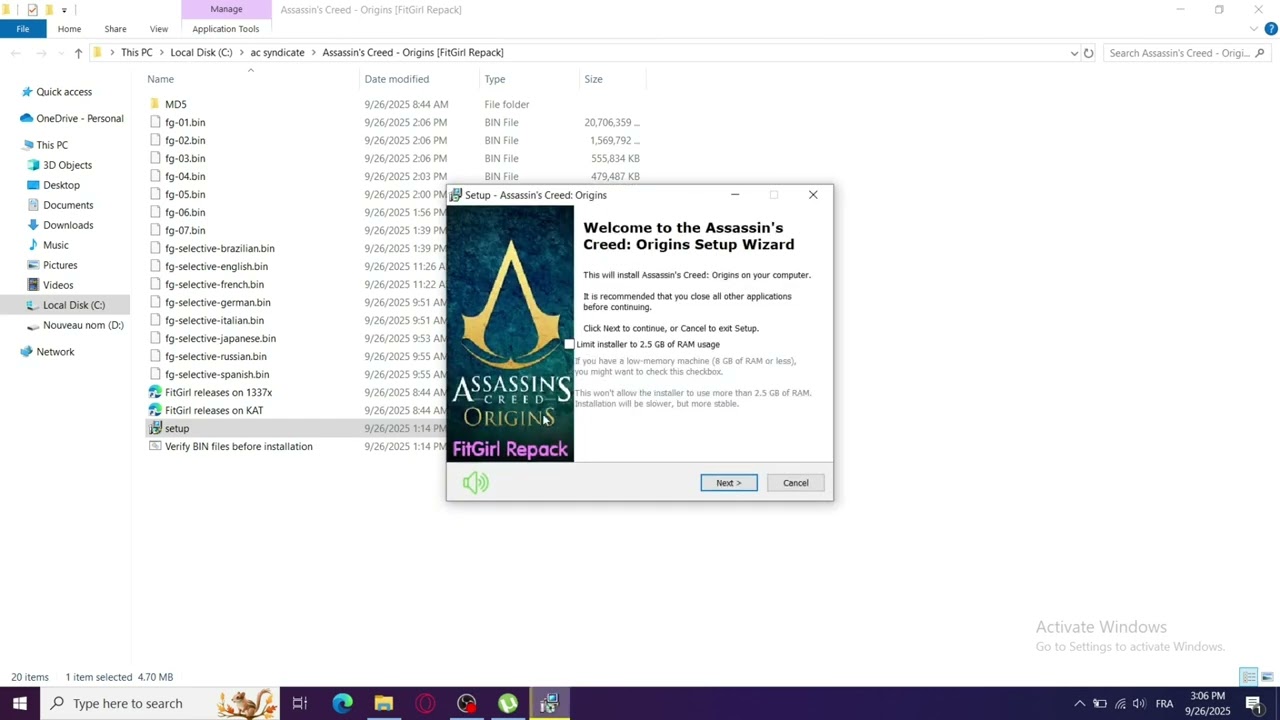Viewport: 1280px width, 720px height.
Task: Click Local Disk (C:) in the breadcrumb
Action: [201, 52]
